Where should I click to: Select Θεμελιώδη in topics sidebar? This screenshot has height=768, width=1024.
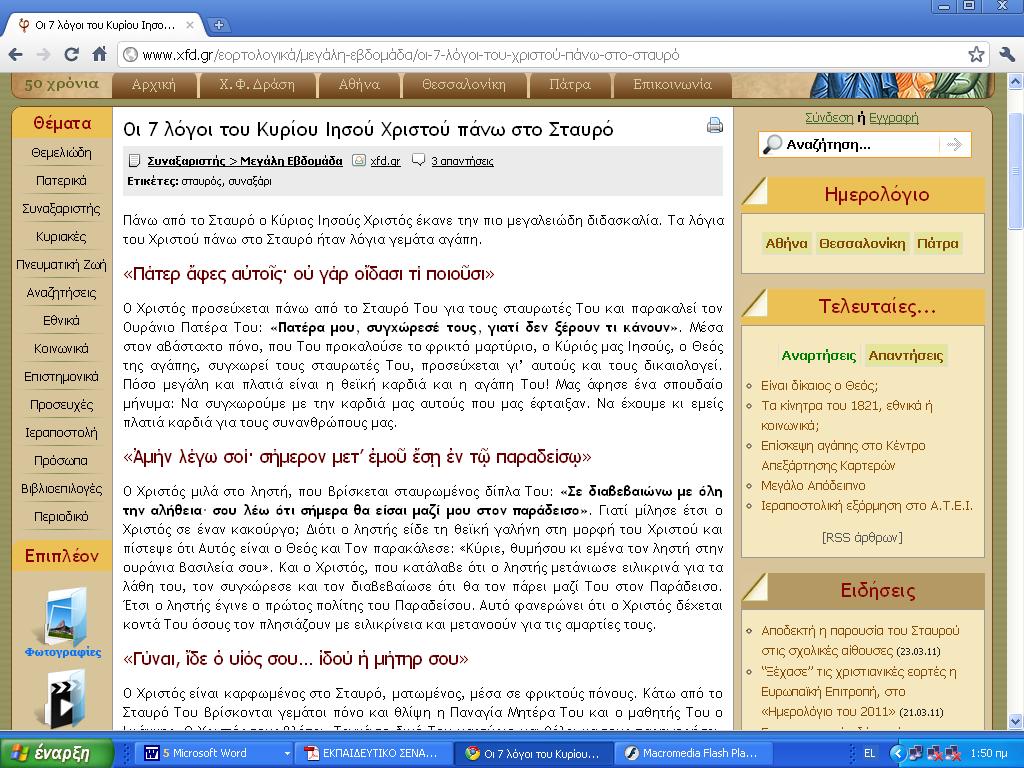click(x=61, y=153)
